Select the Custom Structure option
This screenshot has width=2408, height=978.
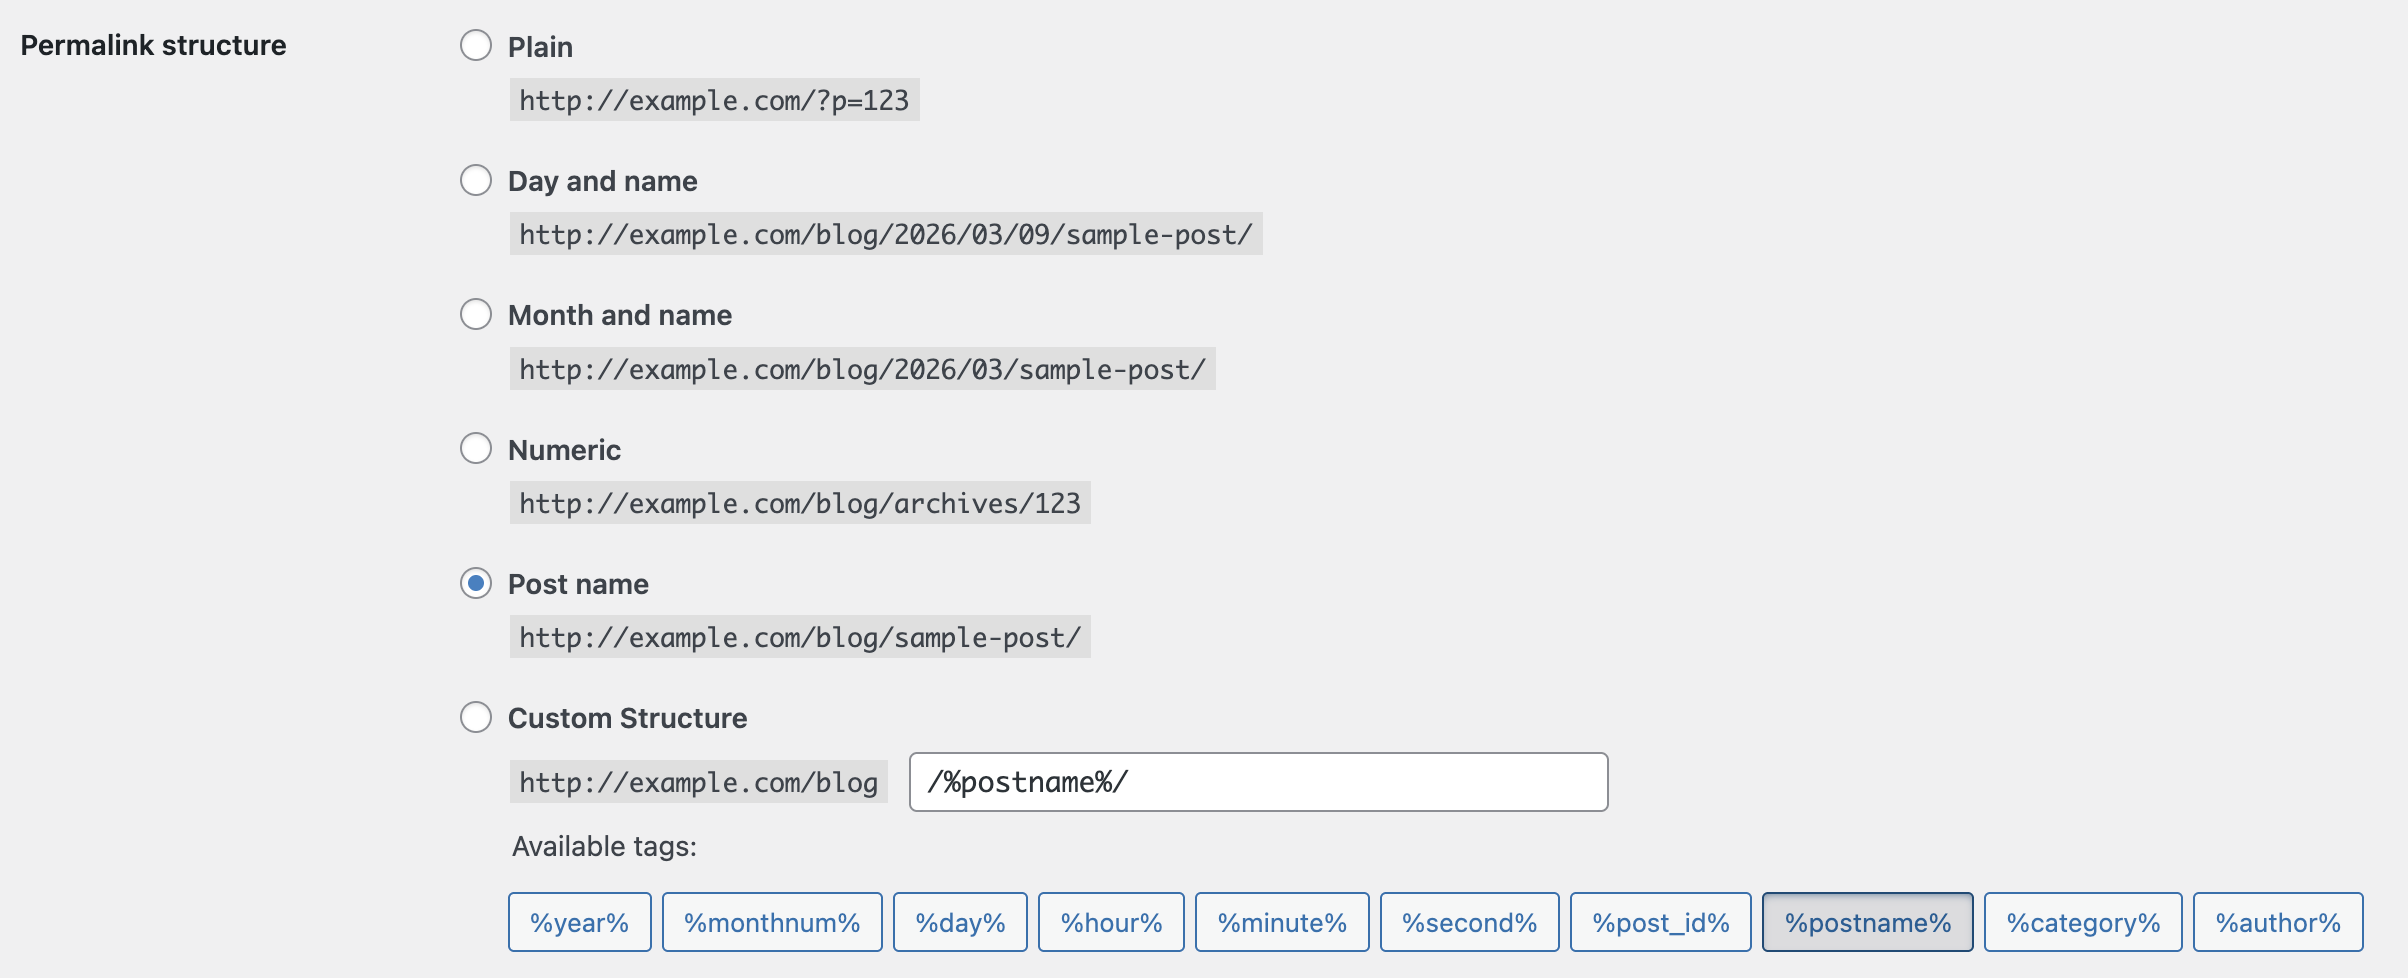point(475,717)
